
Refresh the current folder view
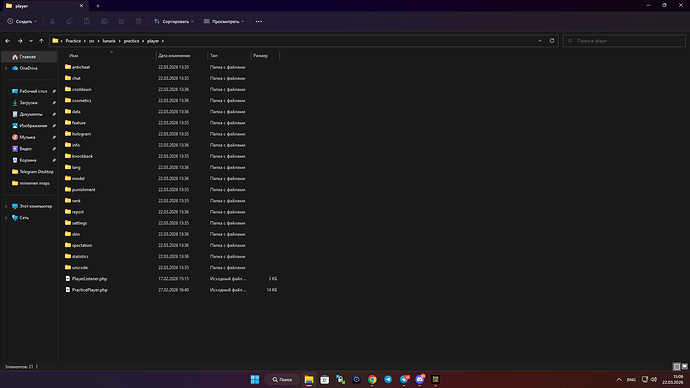tap(552, 40)
